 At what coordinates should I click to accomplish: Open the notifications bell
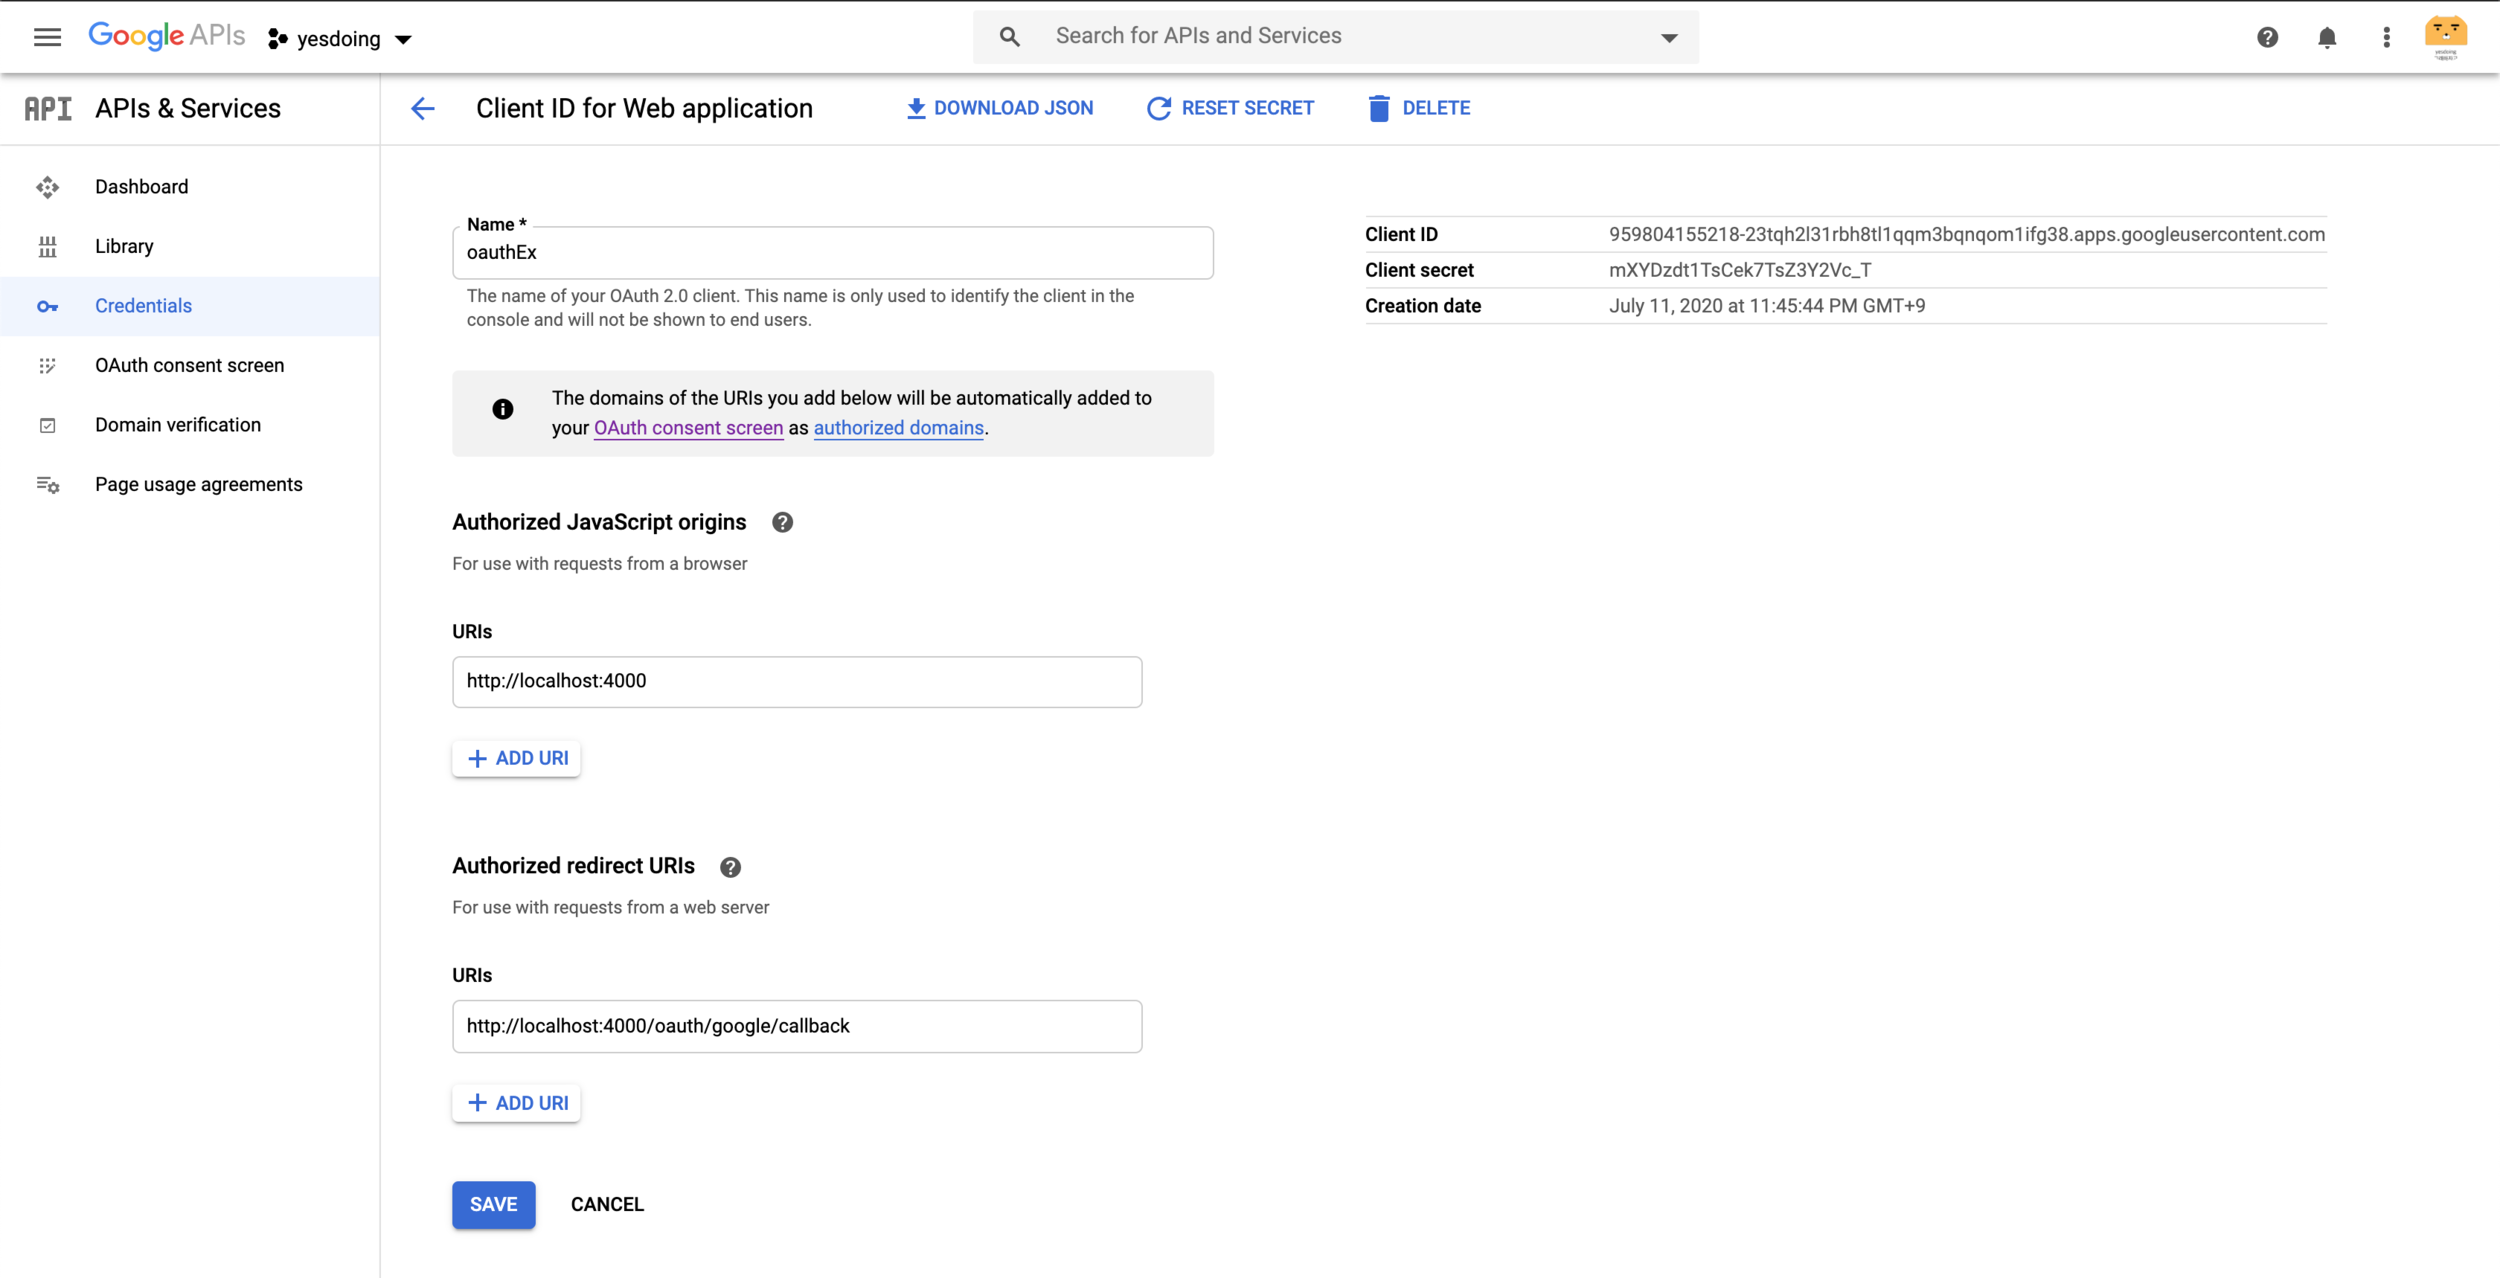click(x=2327, y=37)
